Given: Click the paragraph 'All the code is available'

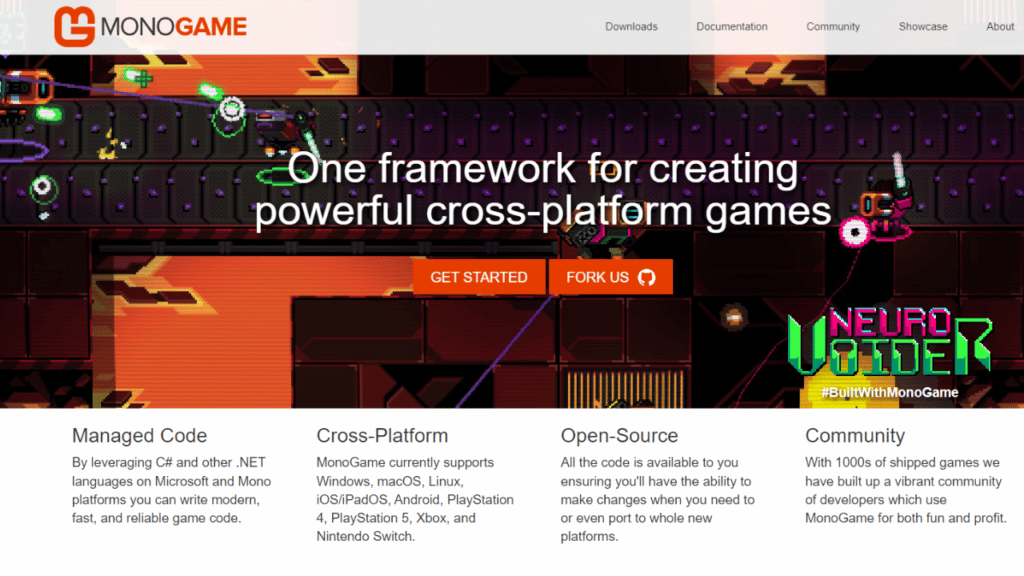Looking at the screenshot, I should [x=658, y=499].
